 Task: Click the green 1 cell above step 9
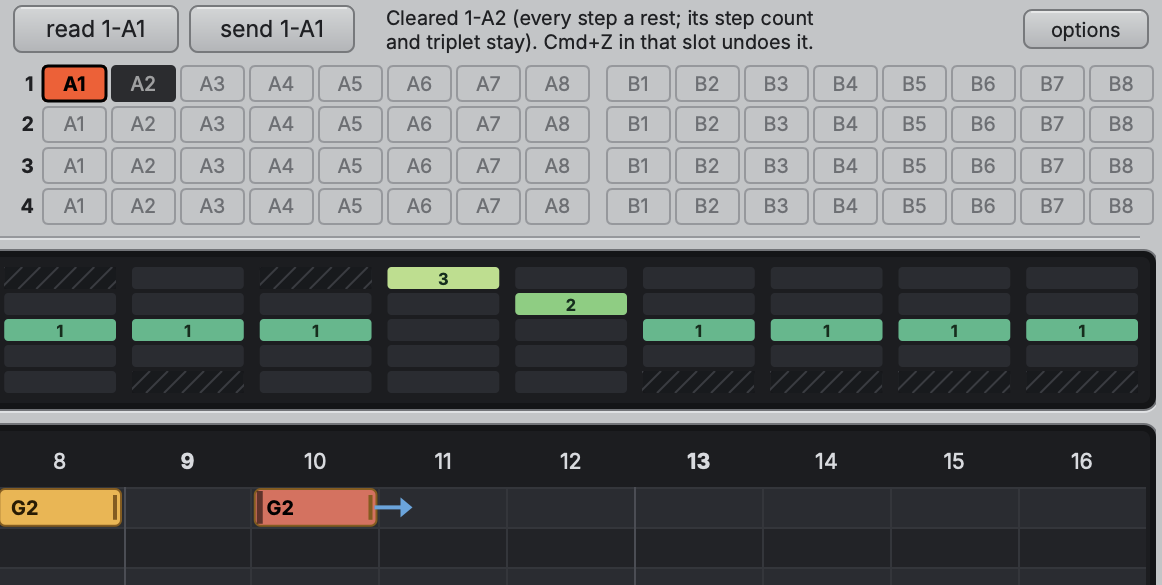tap(187, 330)
